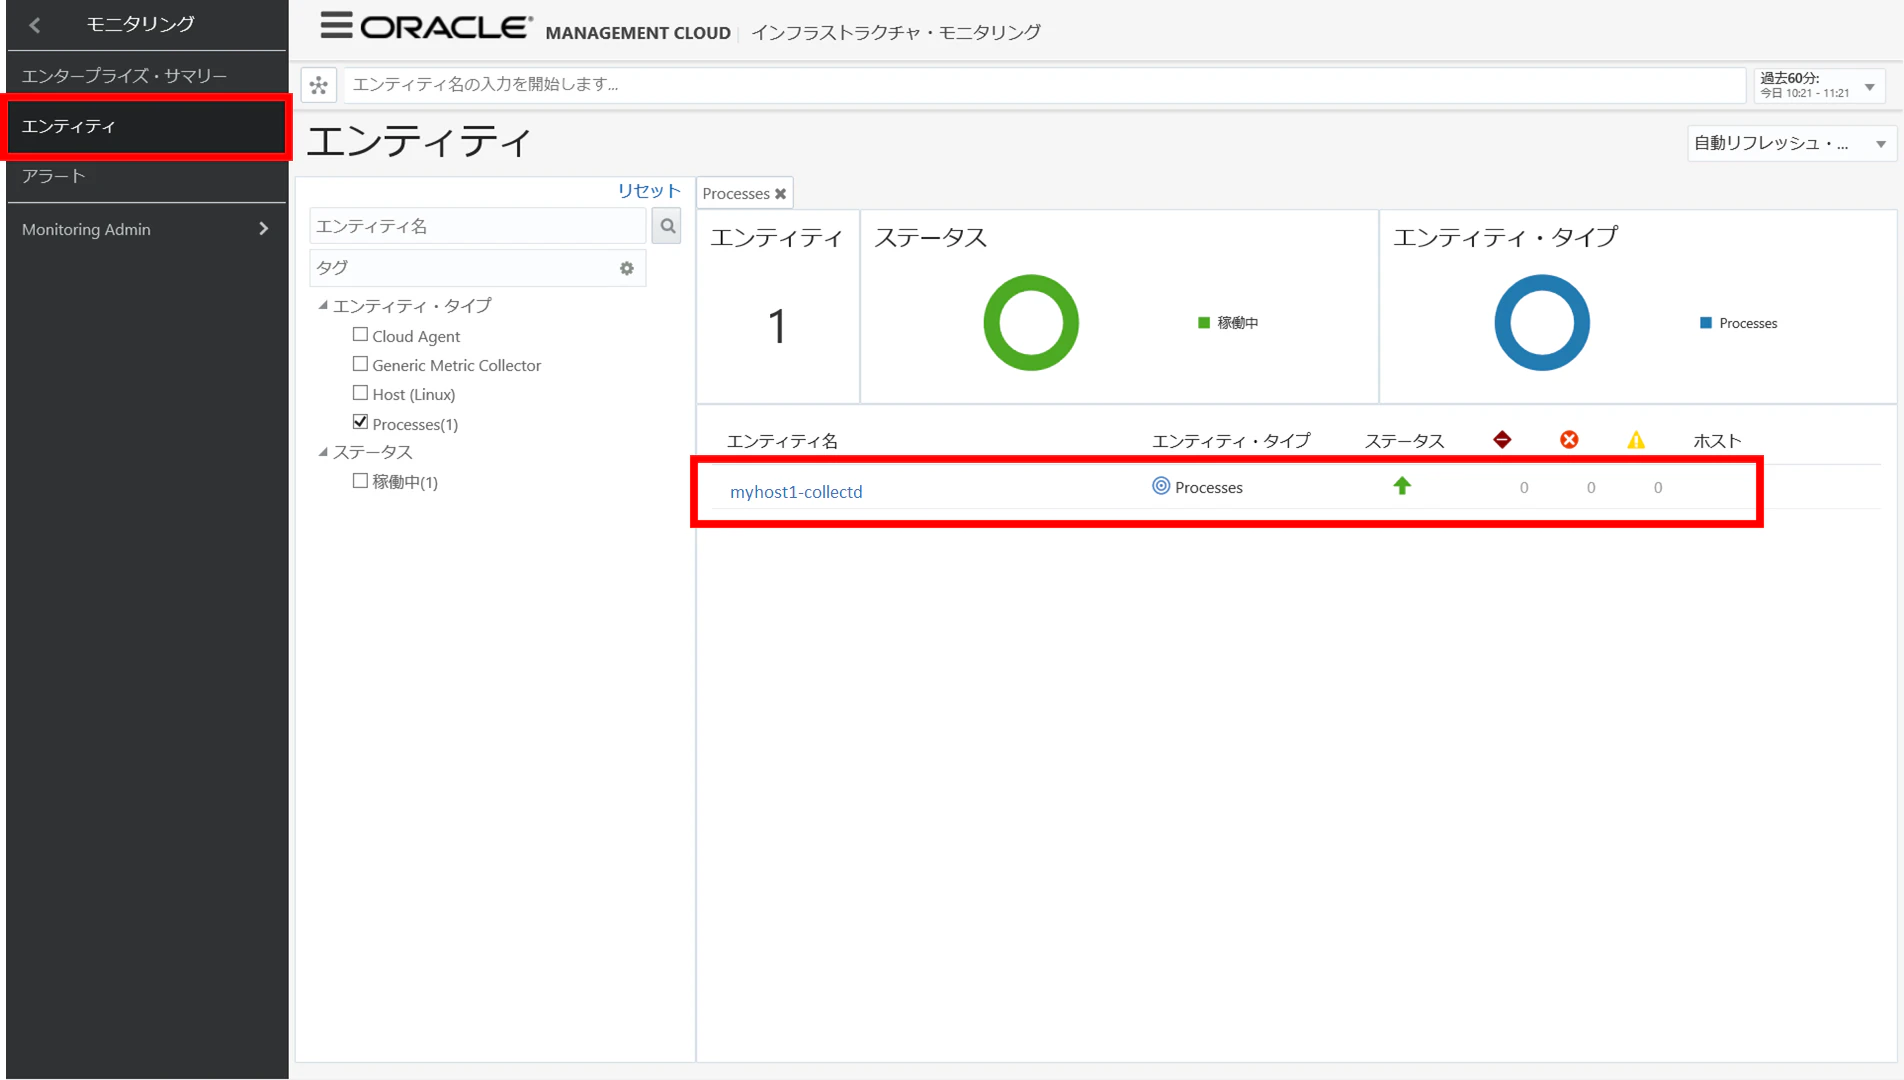
Task: Select エンティティ in the sidebar
Action: [146, 126]
